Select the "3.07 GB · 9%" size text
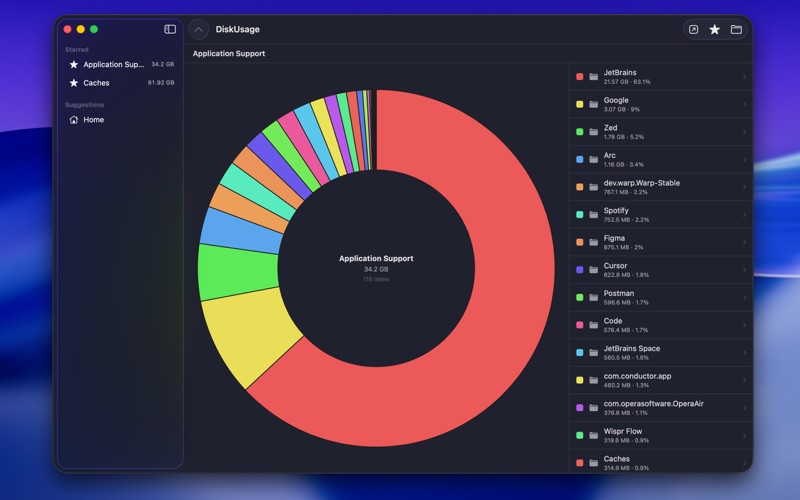This screenshot has width=800, height=500. click(x=621, y=109)
